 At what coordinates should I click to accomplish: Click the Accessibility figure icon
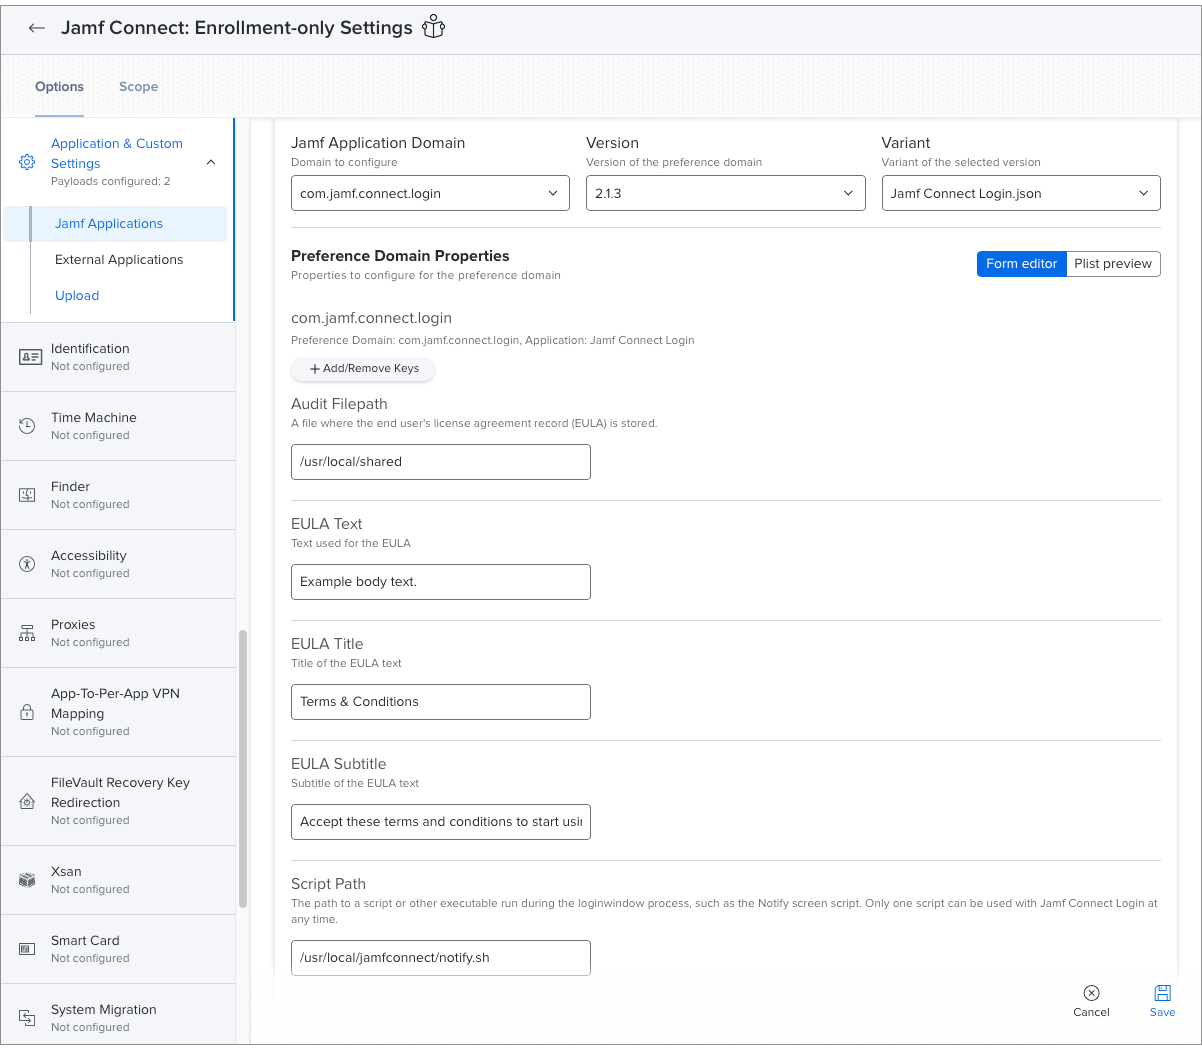tap(27, 564)
